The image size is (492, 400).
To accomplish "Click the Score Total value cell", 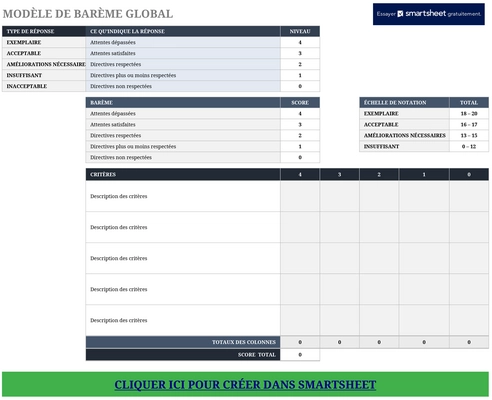I will pos(300,355).
